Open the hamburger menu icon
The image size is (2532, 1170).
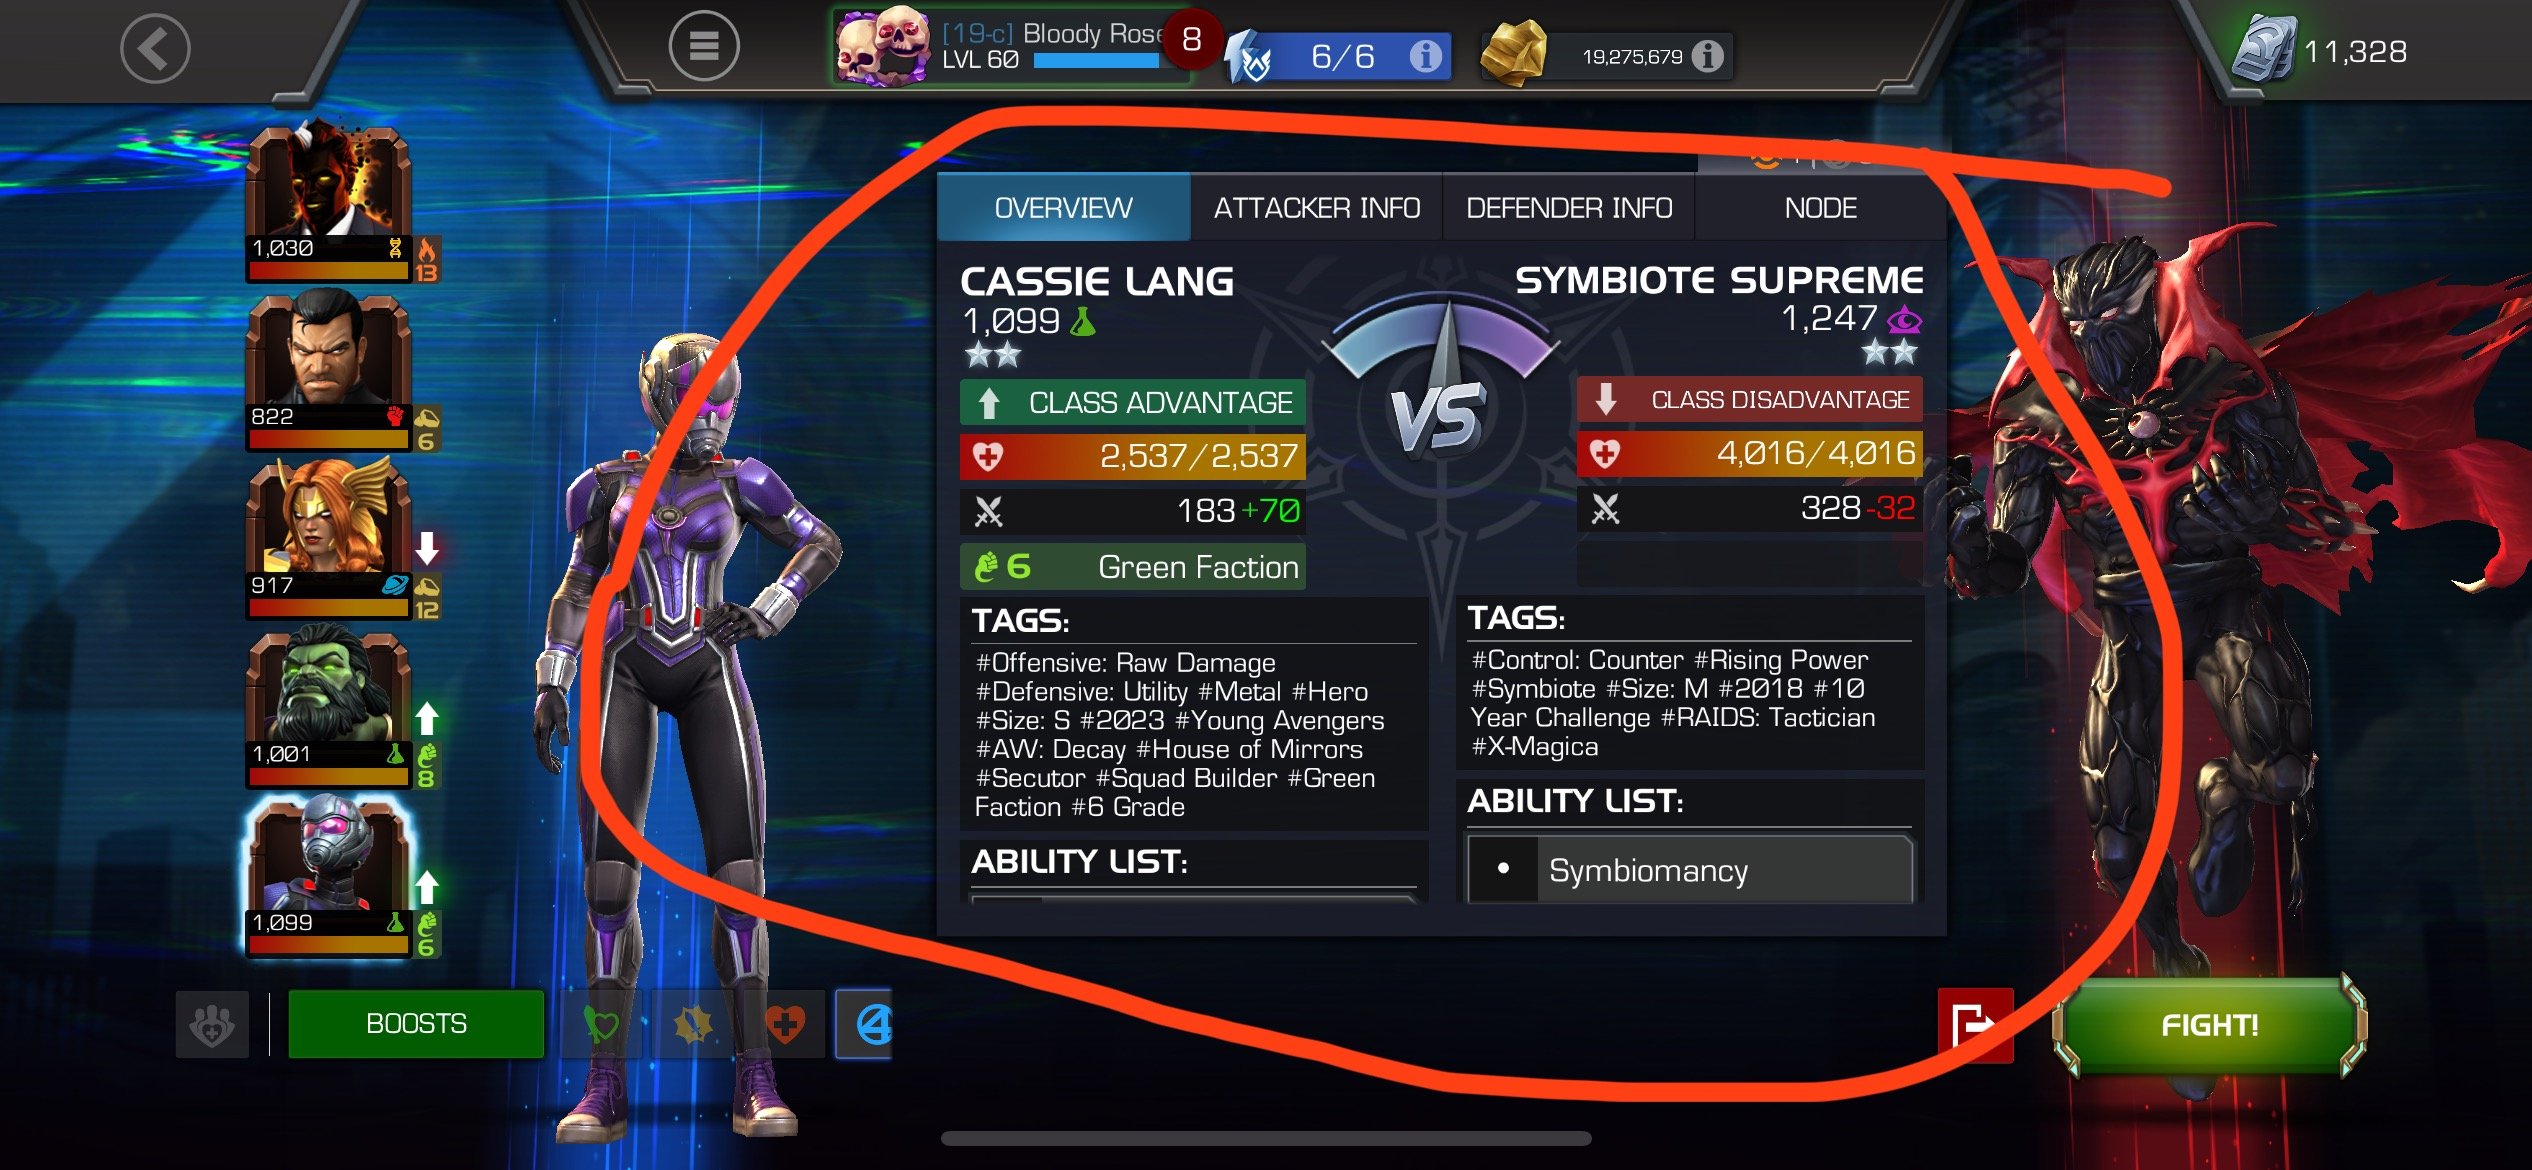click(703, 47)
